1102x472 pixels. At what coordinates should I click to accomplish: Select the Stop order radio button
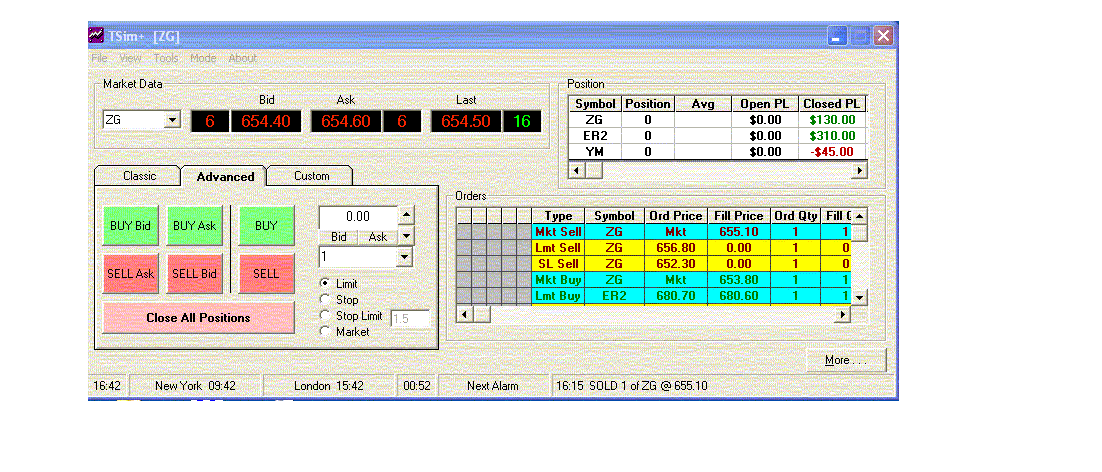pyautogui.click(x=325, y=300)
